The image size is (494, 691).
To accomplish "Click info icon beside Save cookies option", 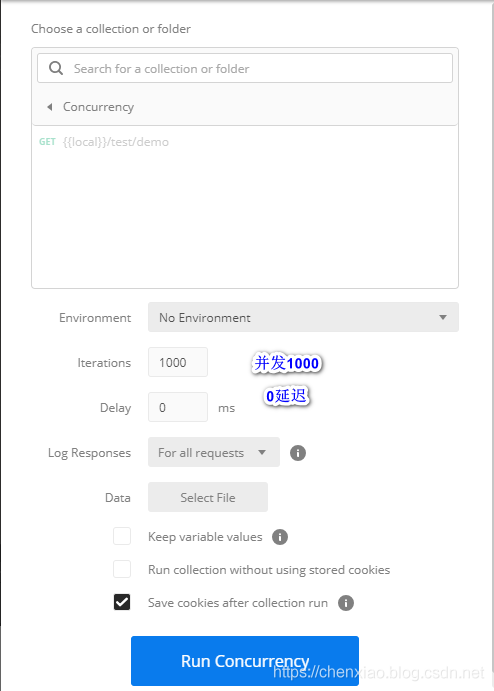I will click(x=346, y=602).
